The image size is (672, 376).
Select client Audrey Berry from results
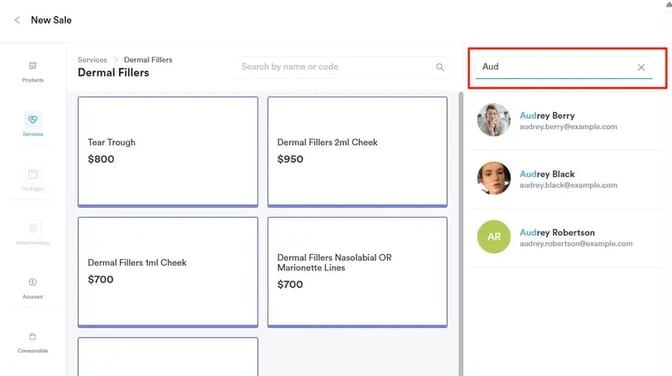[x=566, y=120]
